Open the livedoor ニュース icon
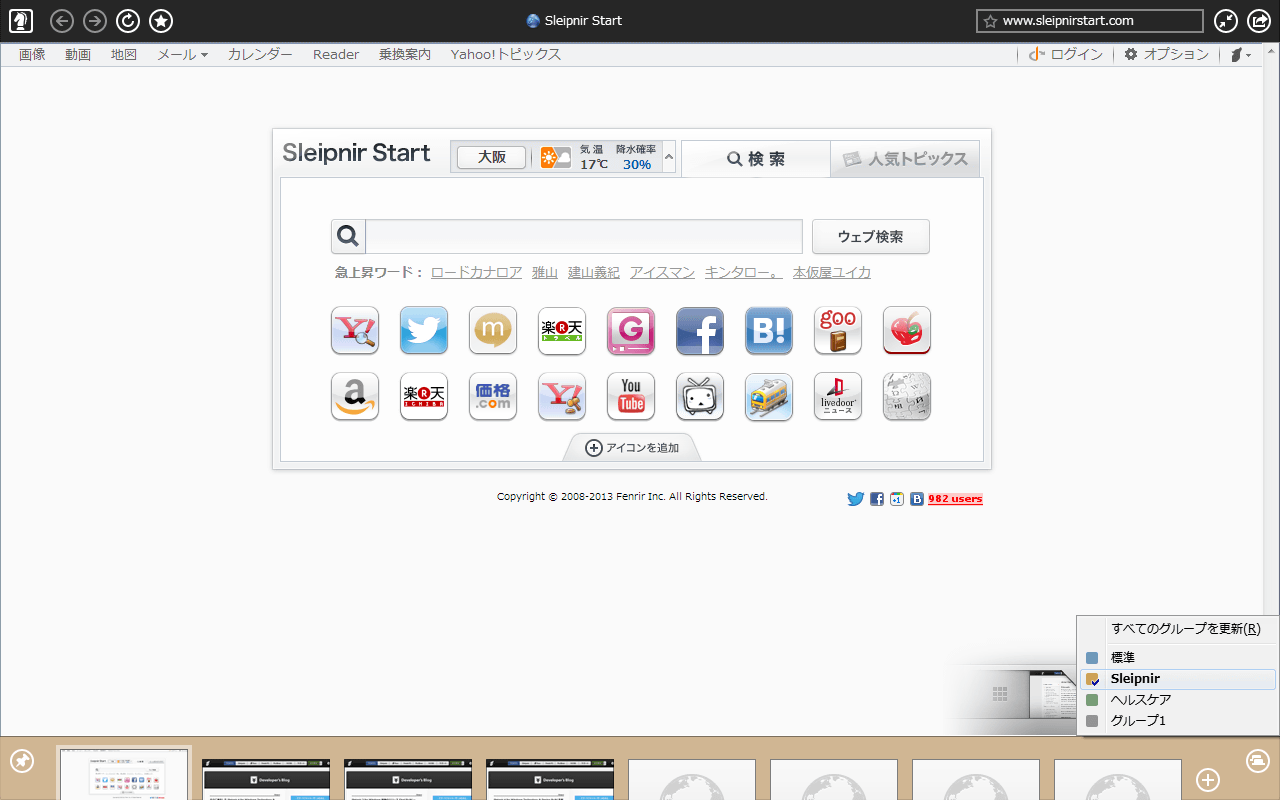Image resolution: width=1280 pixels, height=800 pixels. point(838,396)
